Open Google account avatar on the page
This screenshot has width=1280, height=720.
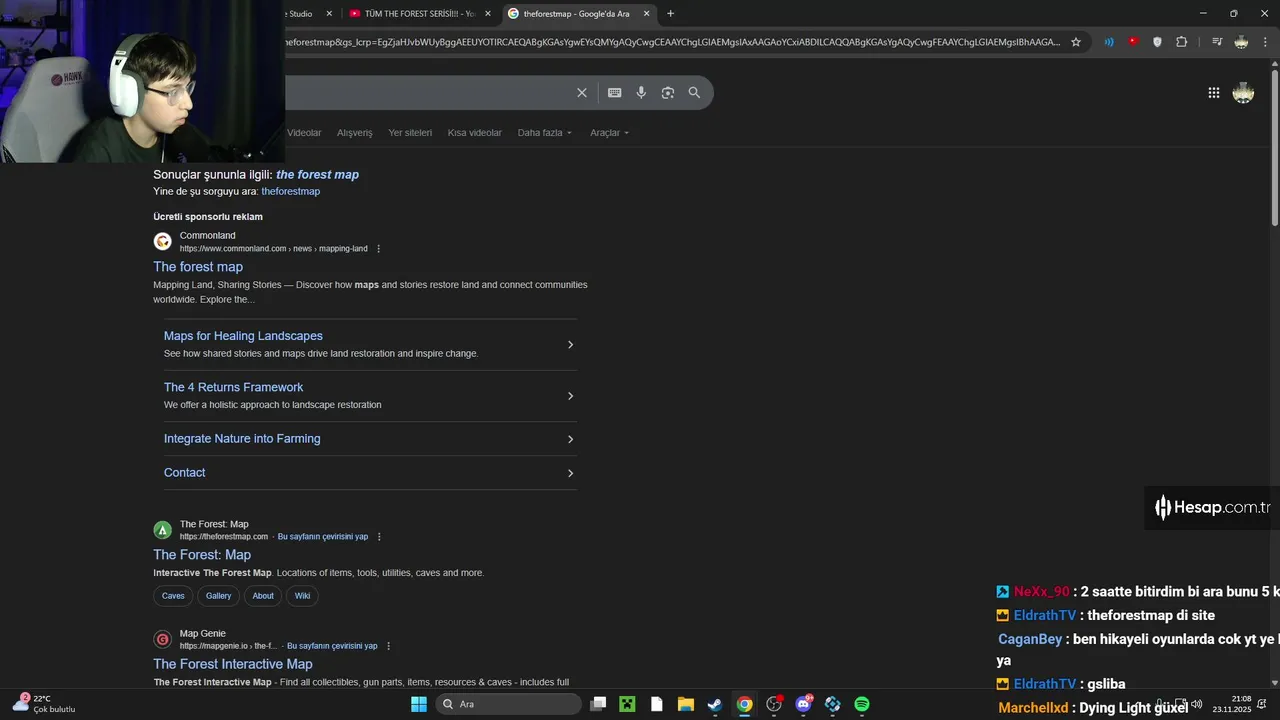coord(1243,93)
